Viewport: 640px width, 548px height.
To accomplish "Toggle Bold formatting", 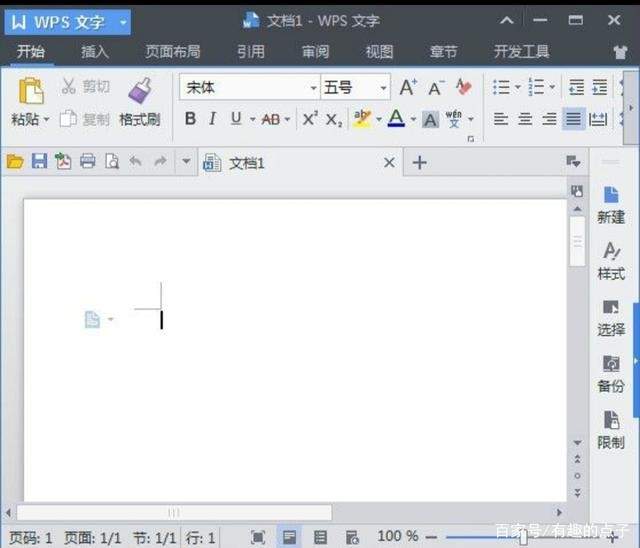I will (x=190, y=119).
